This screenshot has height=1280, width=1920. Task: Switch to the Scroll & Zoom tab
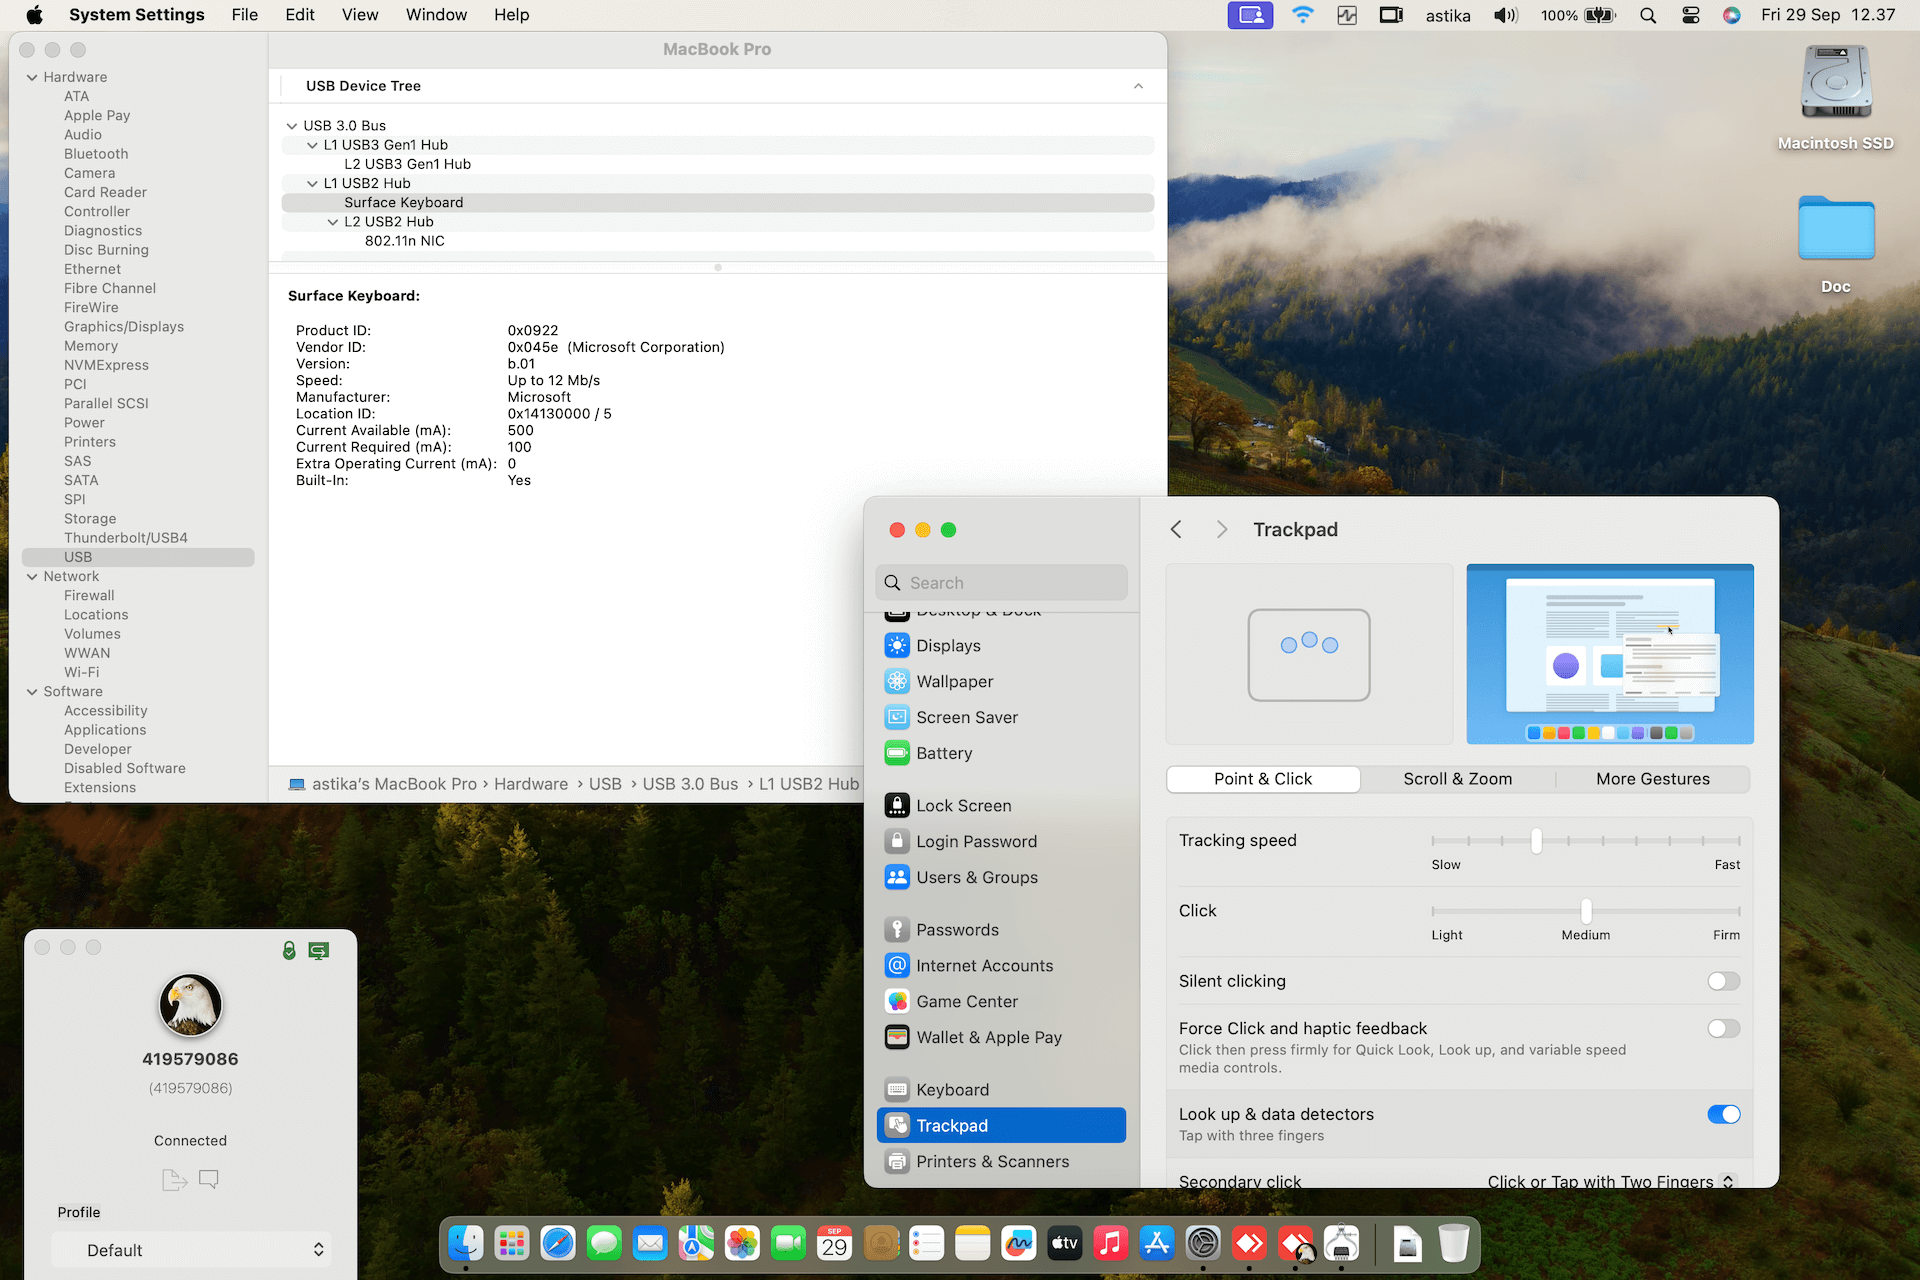(x=1457, y=779)
